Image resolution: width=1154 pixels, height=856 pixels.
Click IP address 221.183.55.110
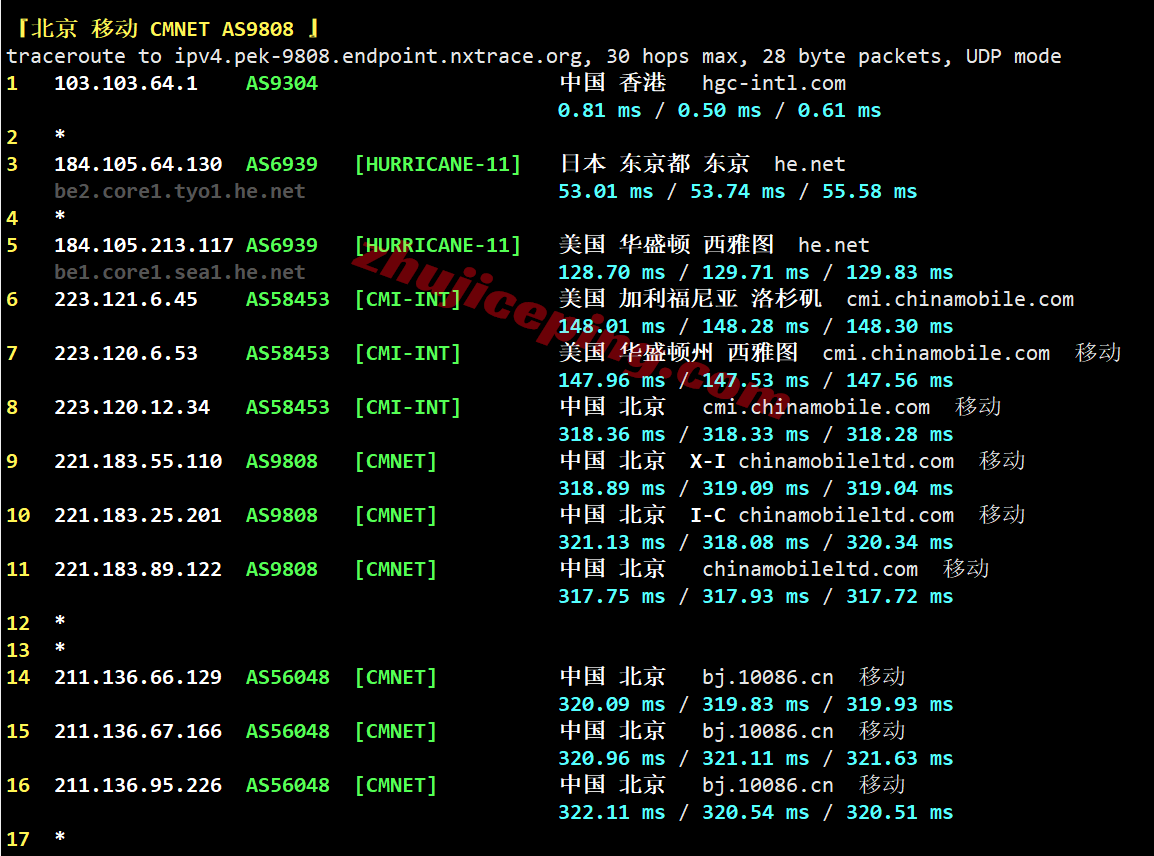(x=138, y=461)
